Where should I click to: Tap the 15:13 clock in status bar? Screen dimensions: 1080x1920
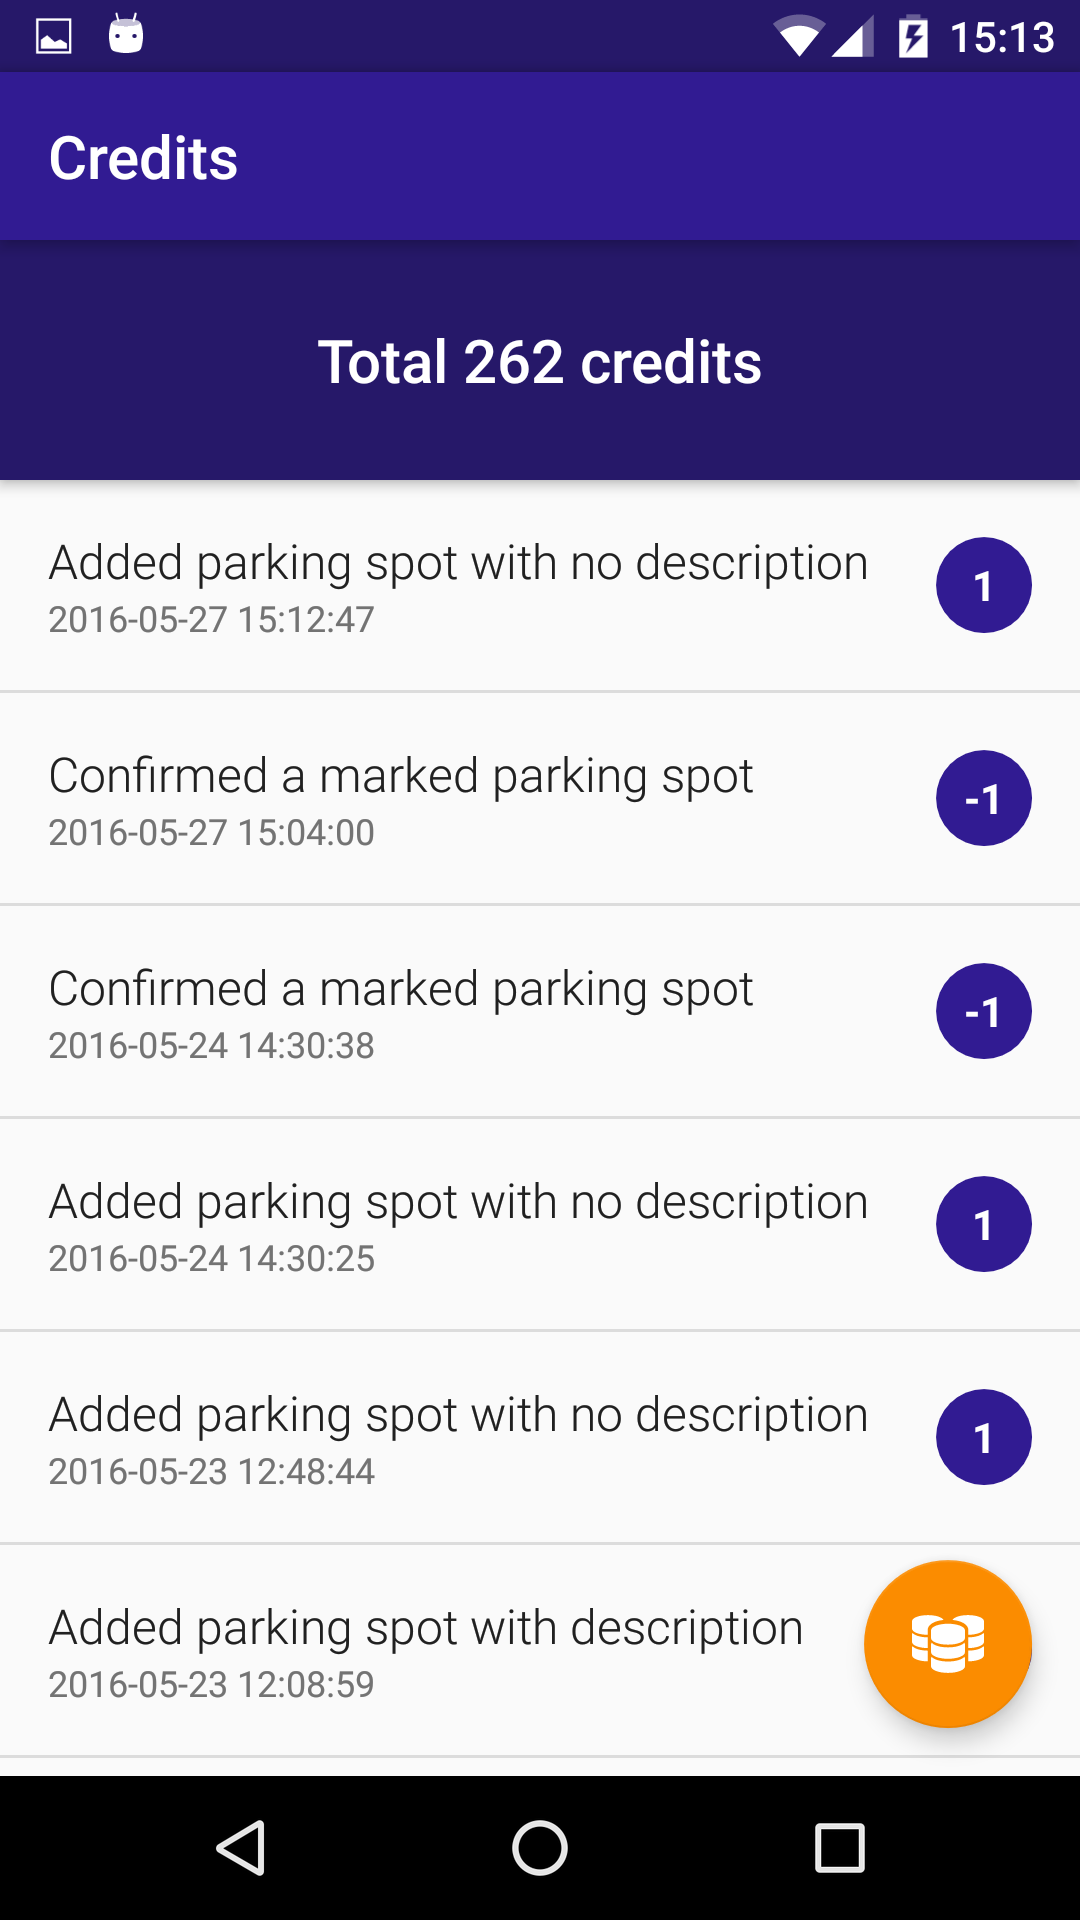click(1001, 38)
